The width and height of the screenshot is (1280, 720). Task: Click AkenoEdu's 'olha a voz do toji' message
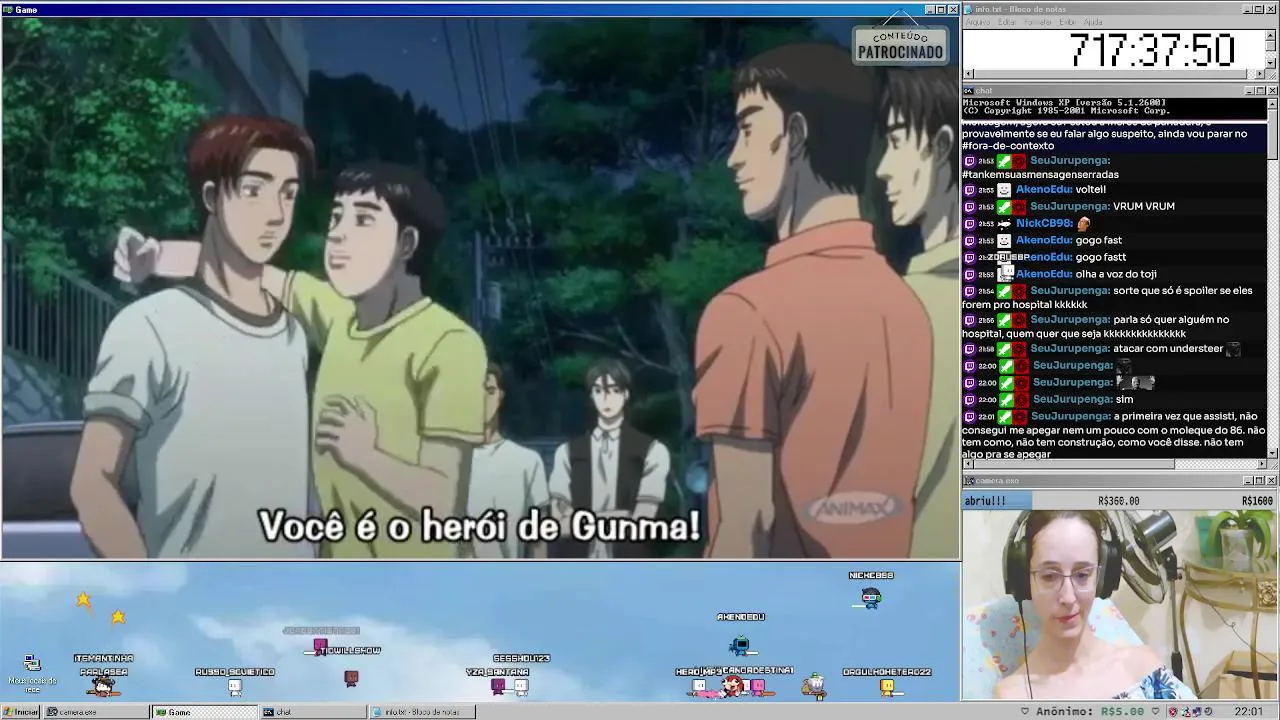1116,274
